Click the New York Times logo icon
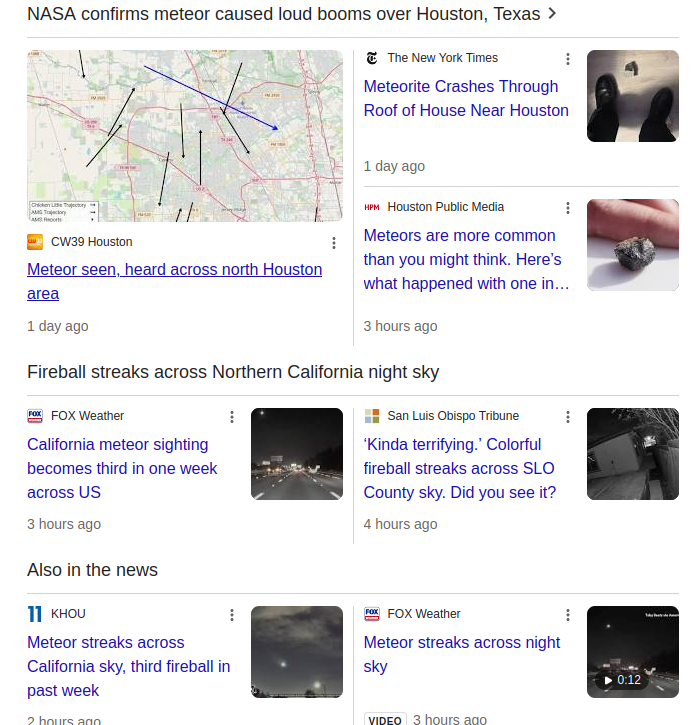The image size is (692, 725). 372,58
